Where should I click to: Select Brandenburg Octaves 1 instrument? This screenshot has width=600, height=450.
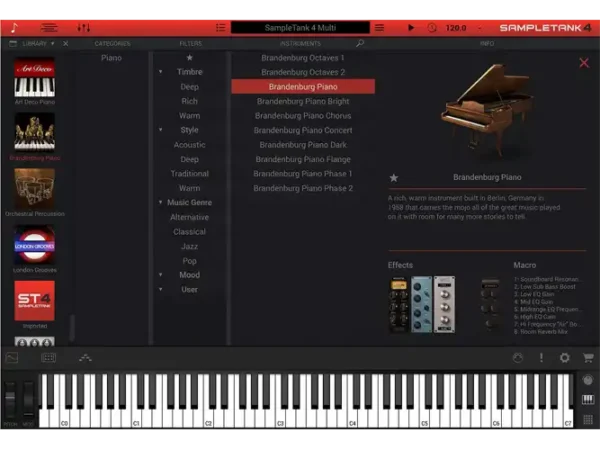coord(303,58)
